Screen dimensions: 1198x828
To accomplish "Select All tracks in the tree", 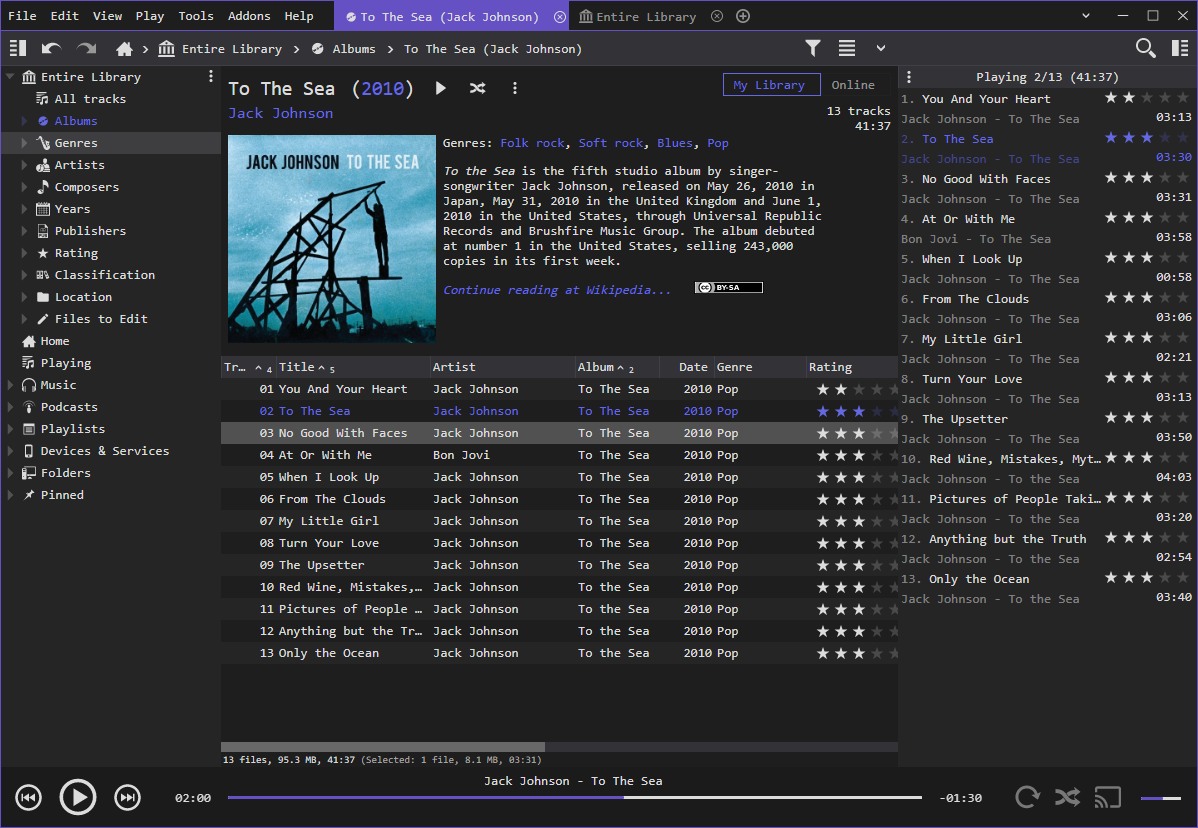I will (x=89, y=99).
